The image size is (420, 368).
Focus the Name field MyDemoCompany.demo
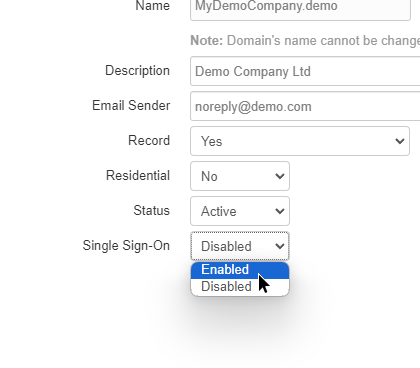300,7
